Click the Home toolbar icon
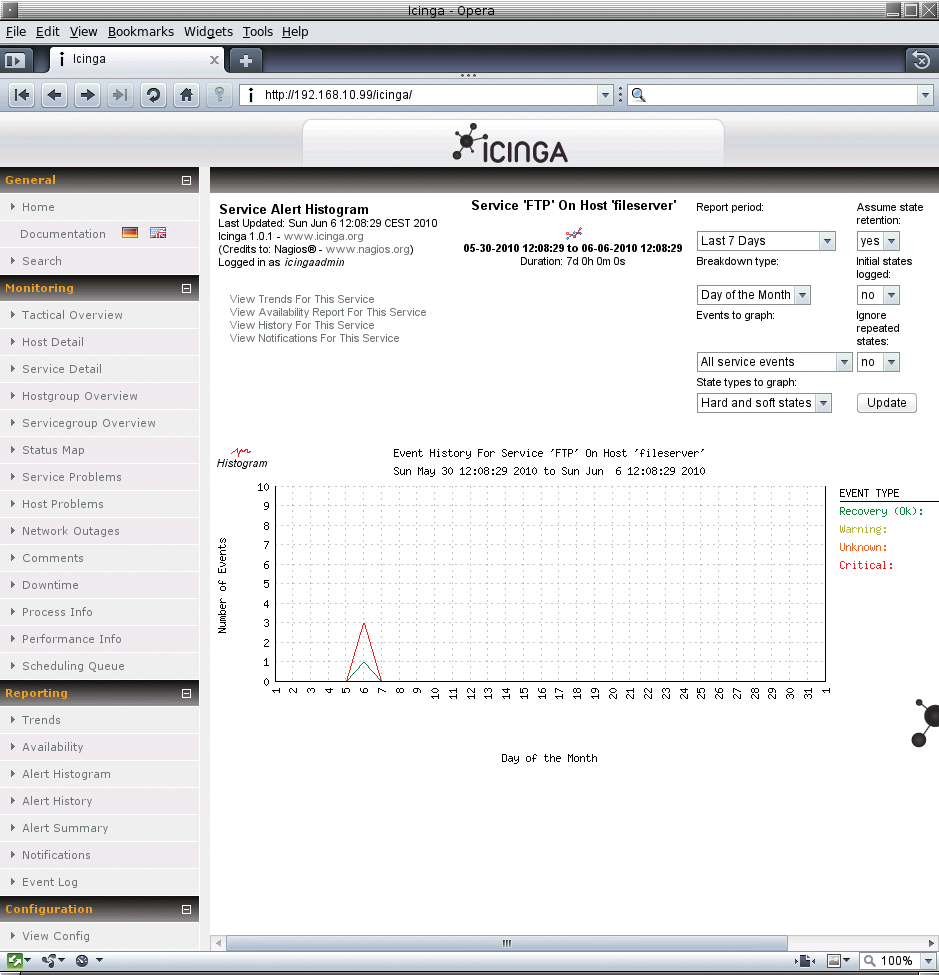This screenshot has height=975, width=939. 185,95
